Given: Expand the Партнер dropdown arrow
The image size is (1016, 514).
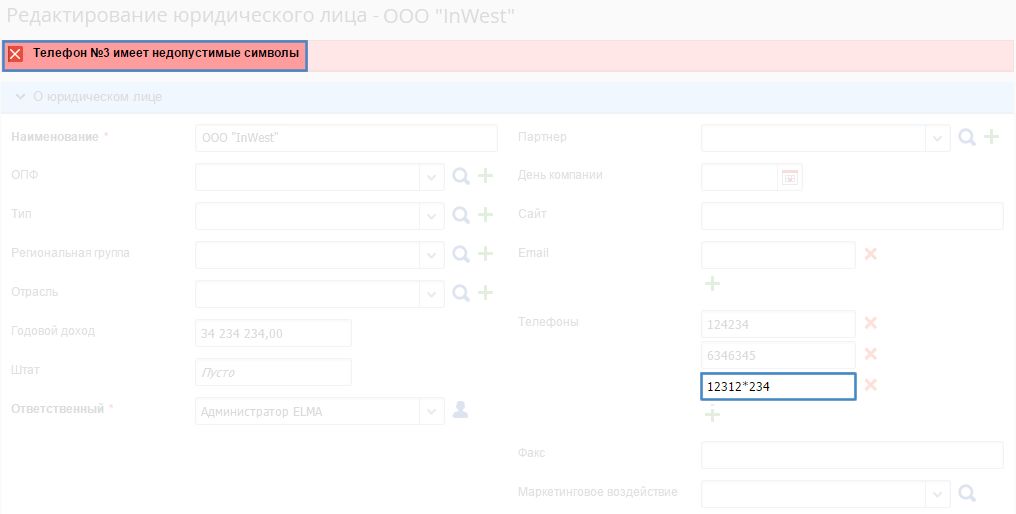Looking at the screenshot, I should tap(938, 139).
